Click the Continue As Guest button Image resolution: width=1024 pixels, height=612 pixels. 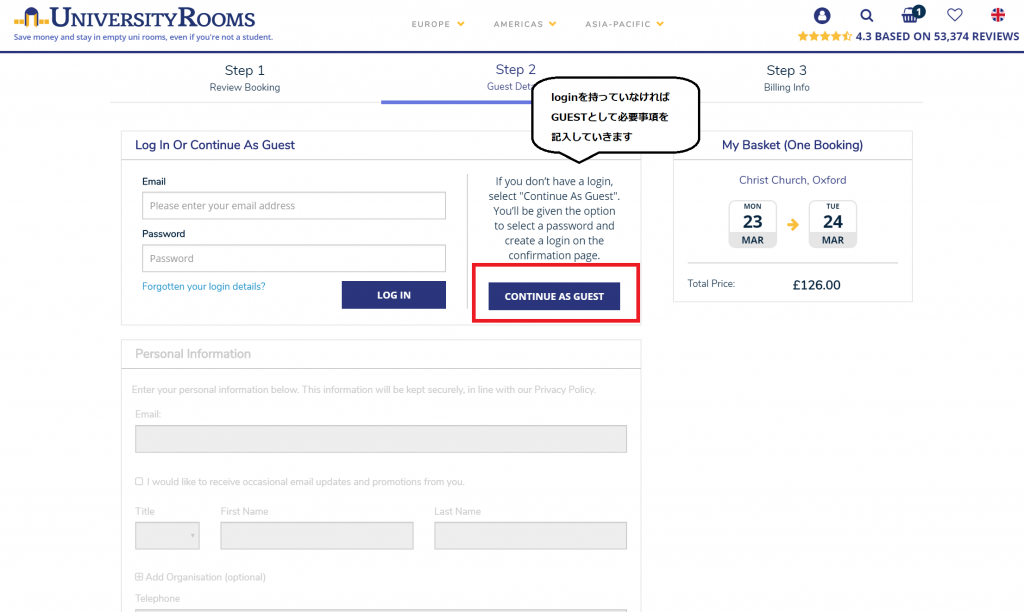pyautogui.click(x=554, y=296)
